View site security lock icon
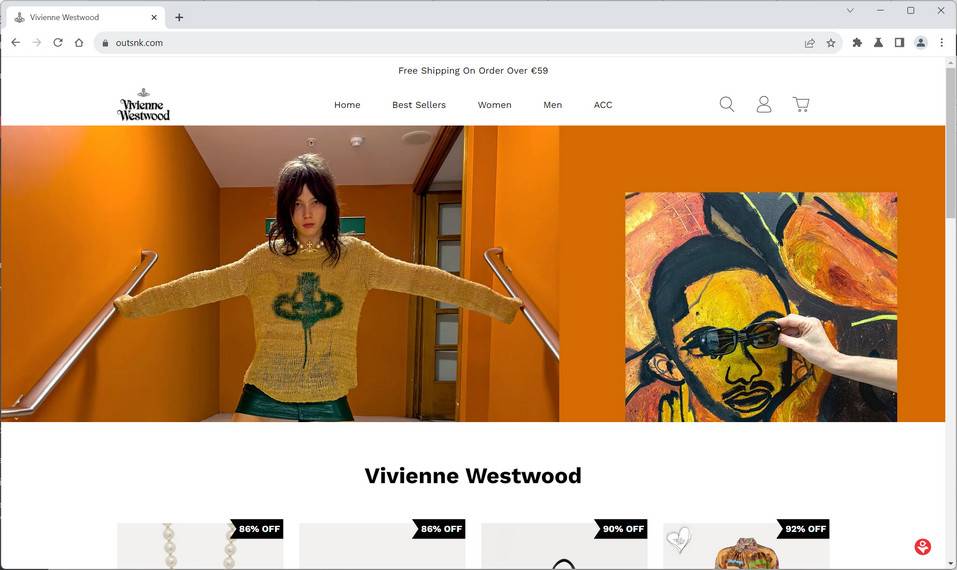This screenshot has height=570, width=957. 105,43
